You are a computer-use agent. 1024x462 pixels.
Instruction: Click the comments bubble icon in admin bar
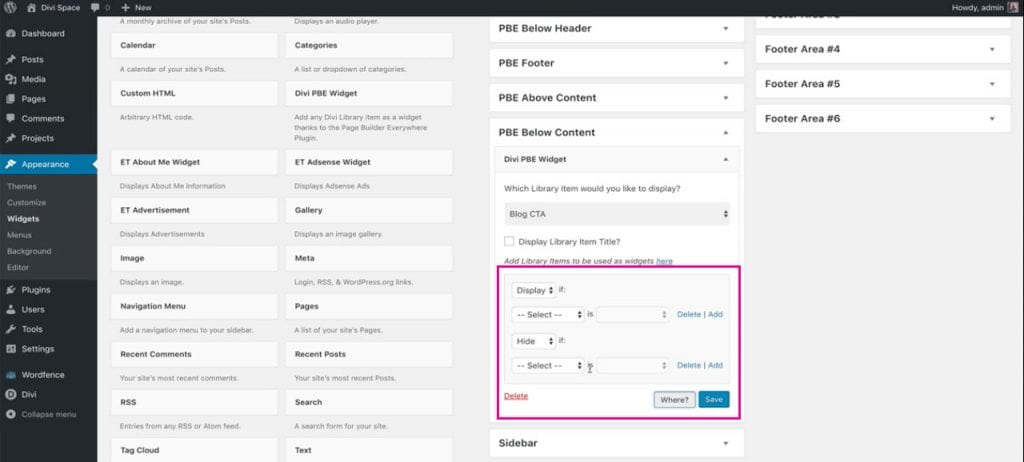(x=95, y=8)
